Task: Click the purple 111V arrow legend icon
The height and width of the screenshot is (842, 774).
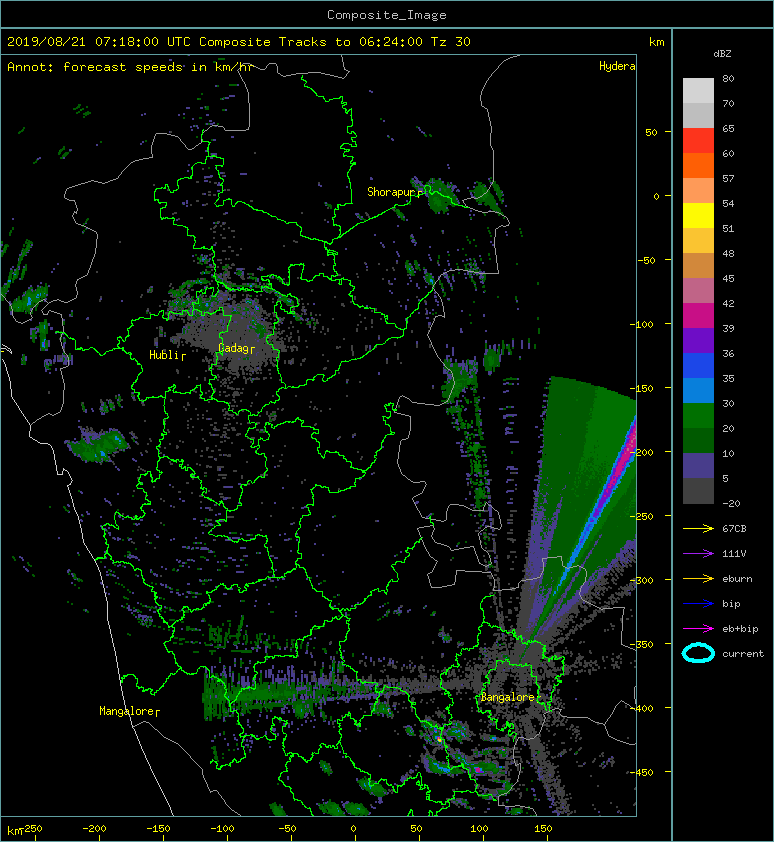Action: coord(698,554)
